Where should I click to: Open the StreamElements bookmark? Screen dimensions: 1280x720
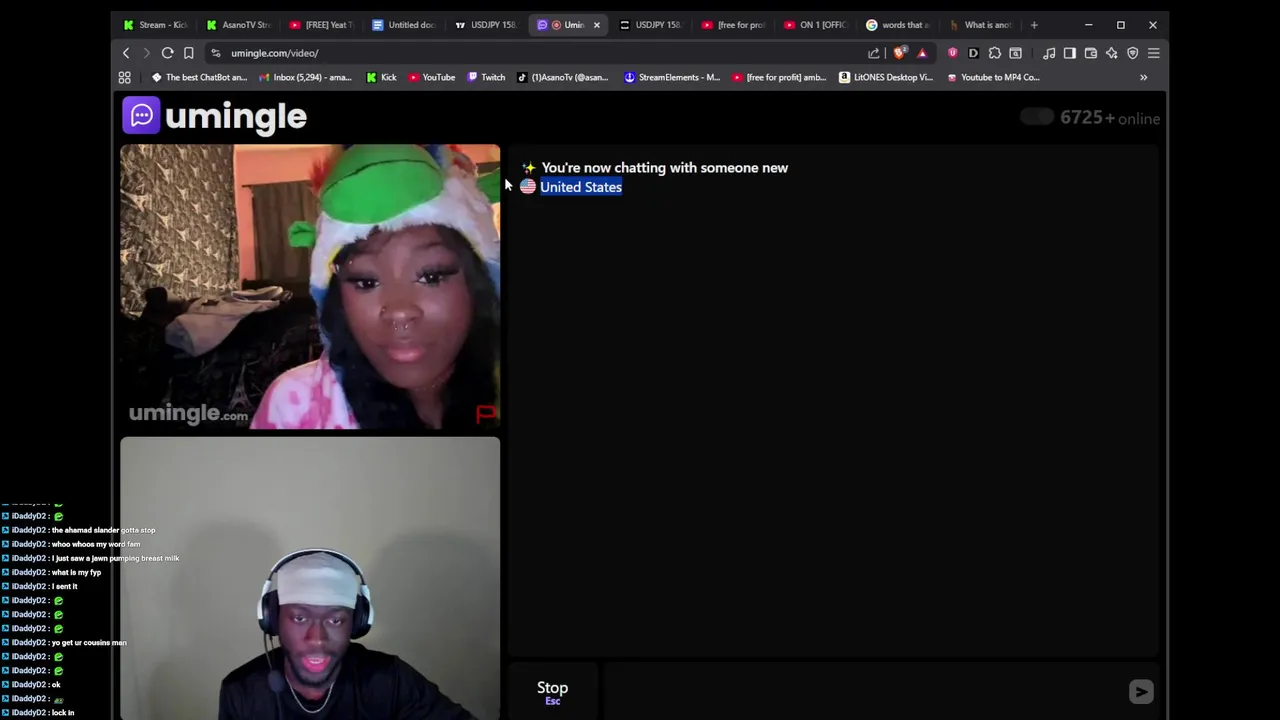pos(672,77)
